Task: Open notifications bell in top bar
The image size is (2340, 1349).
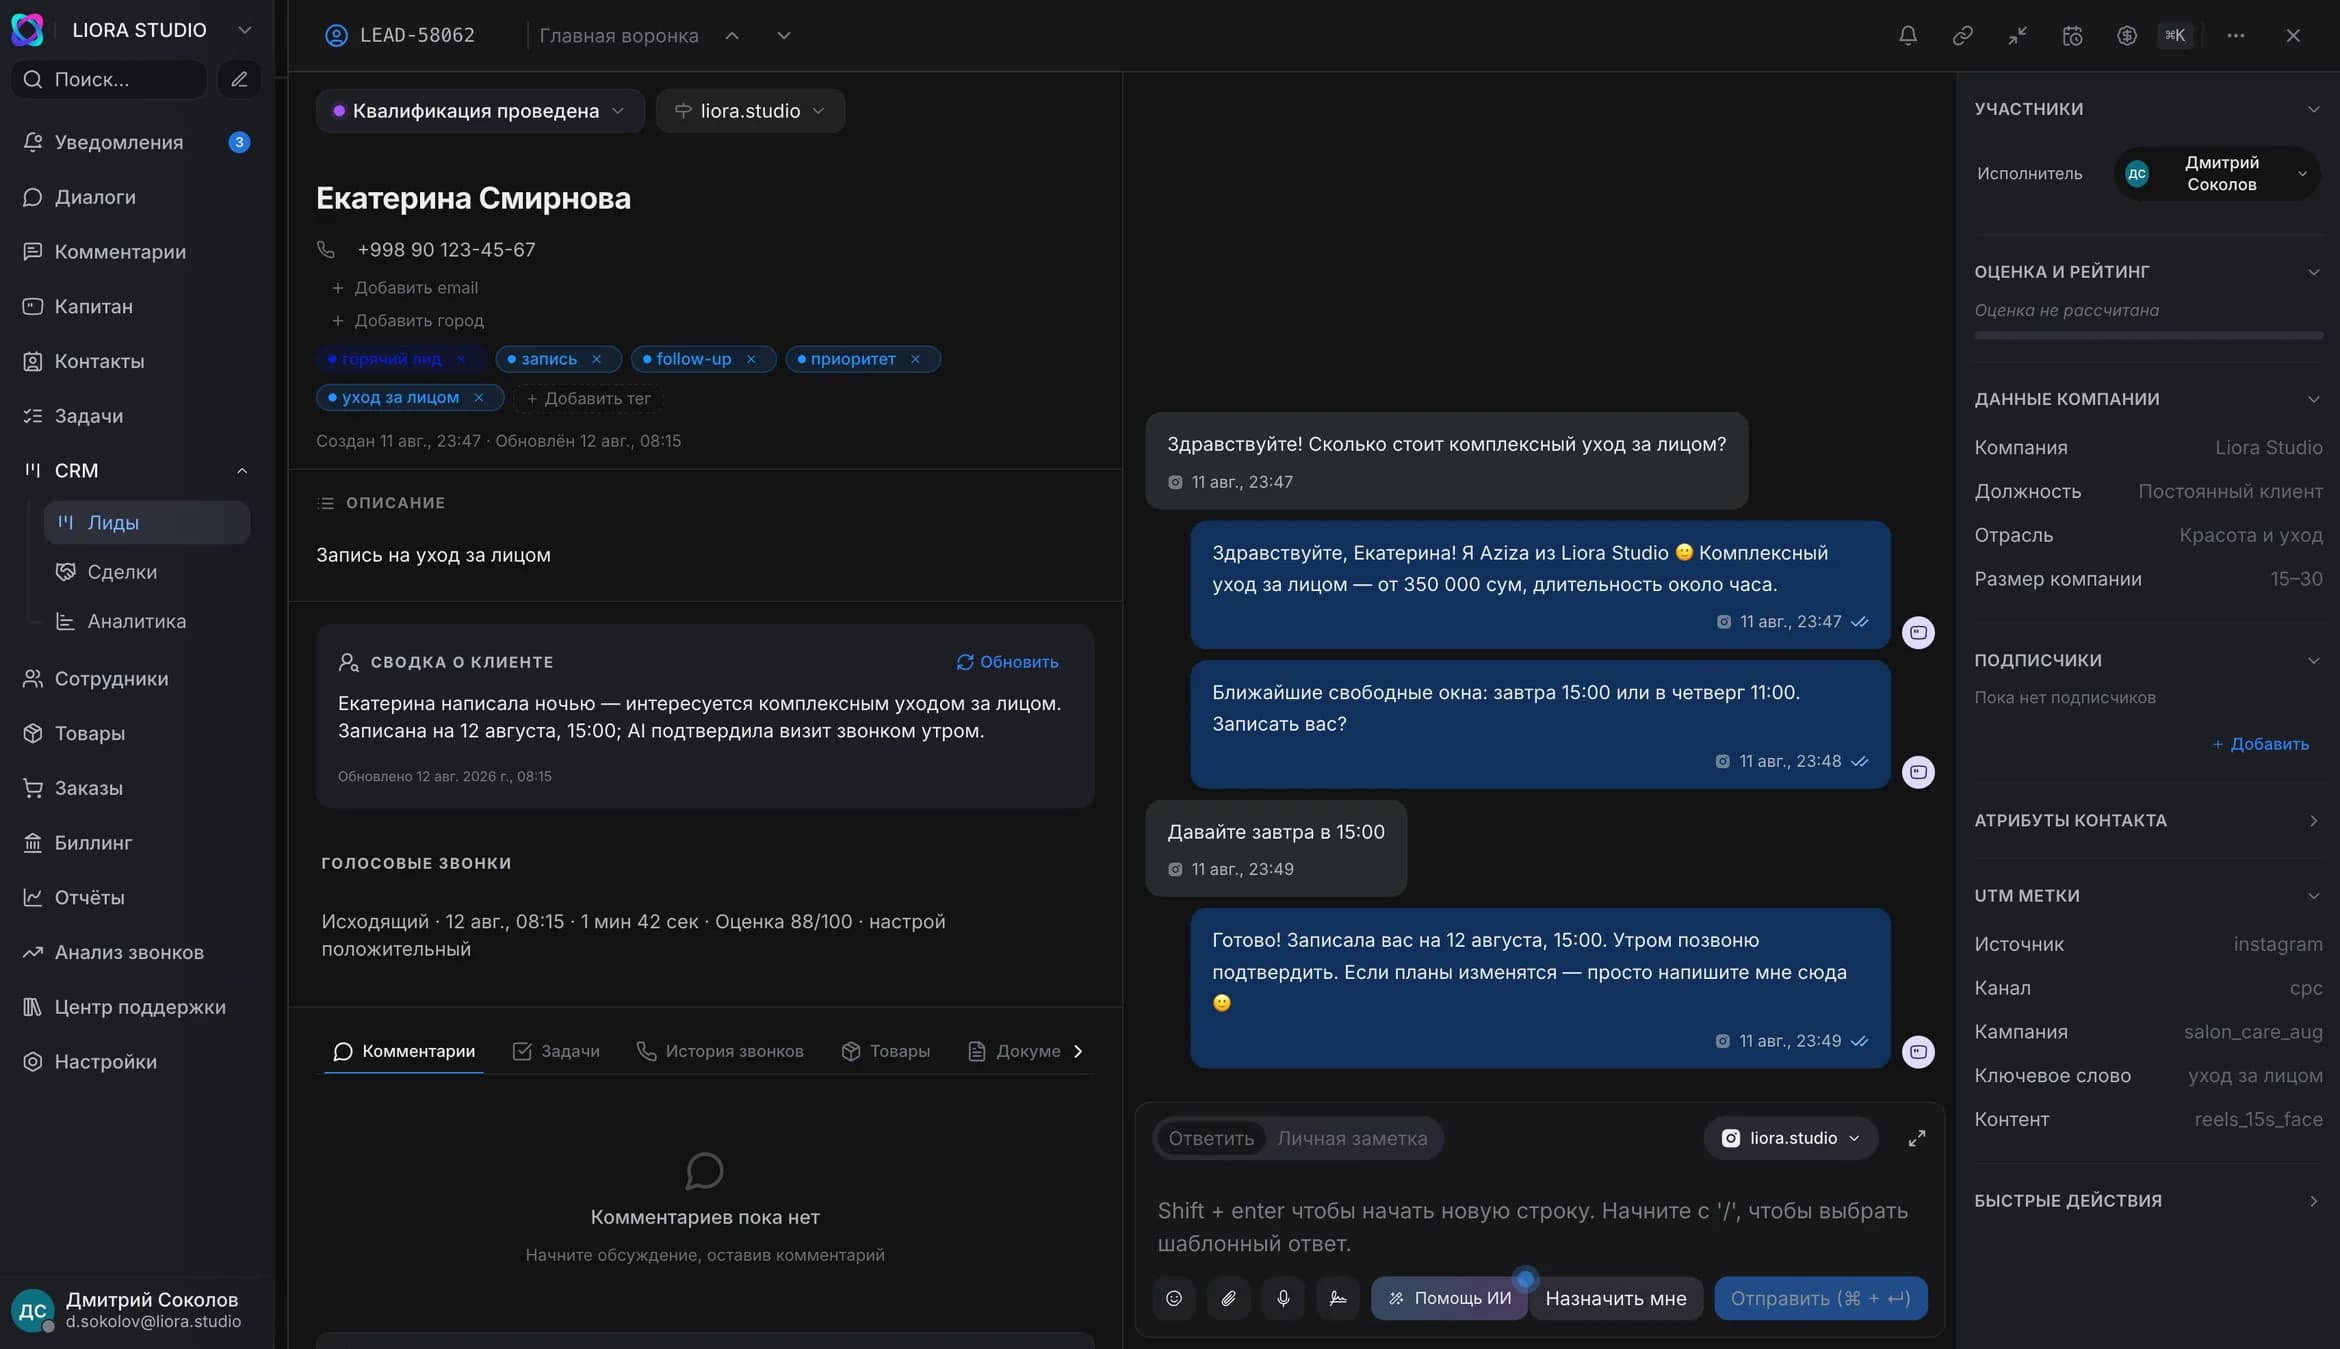Action: pyautogui.click(x=1908, y=35)
